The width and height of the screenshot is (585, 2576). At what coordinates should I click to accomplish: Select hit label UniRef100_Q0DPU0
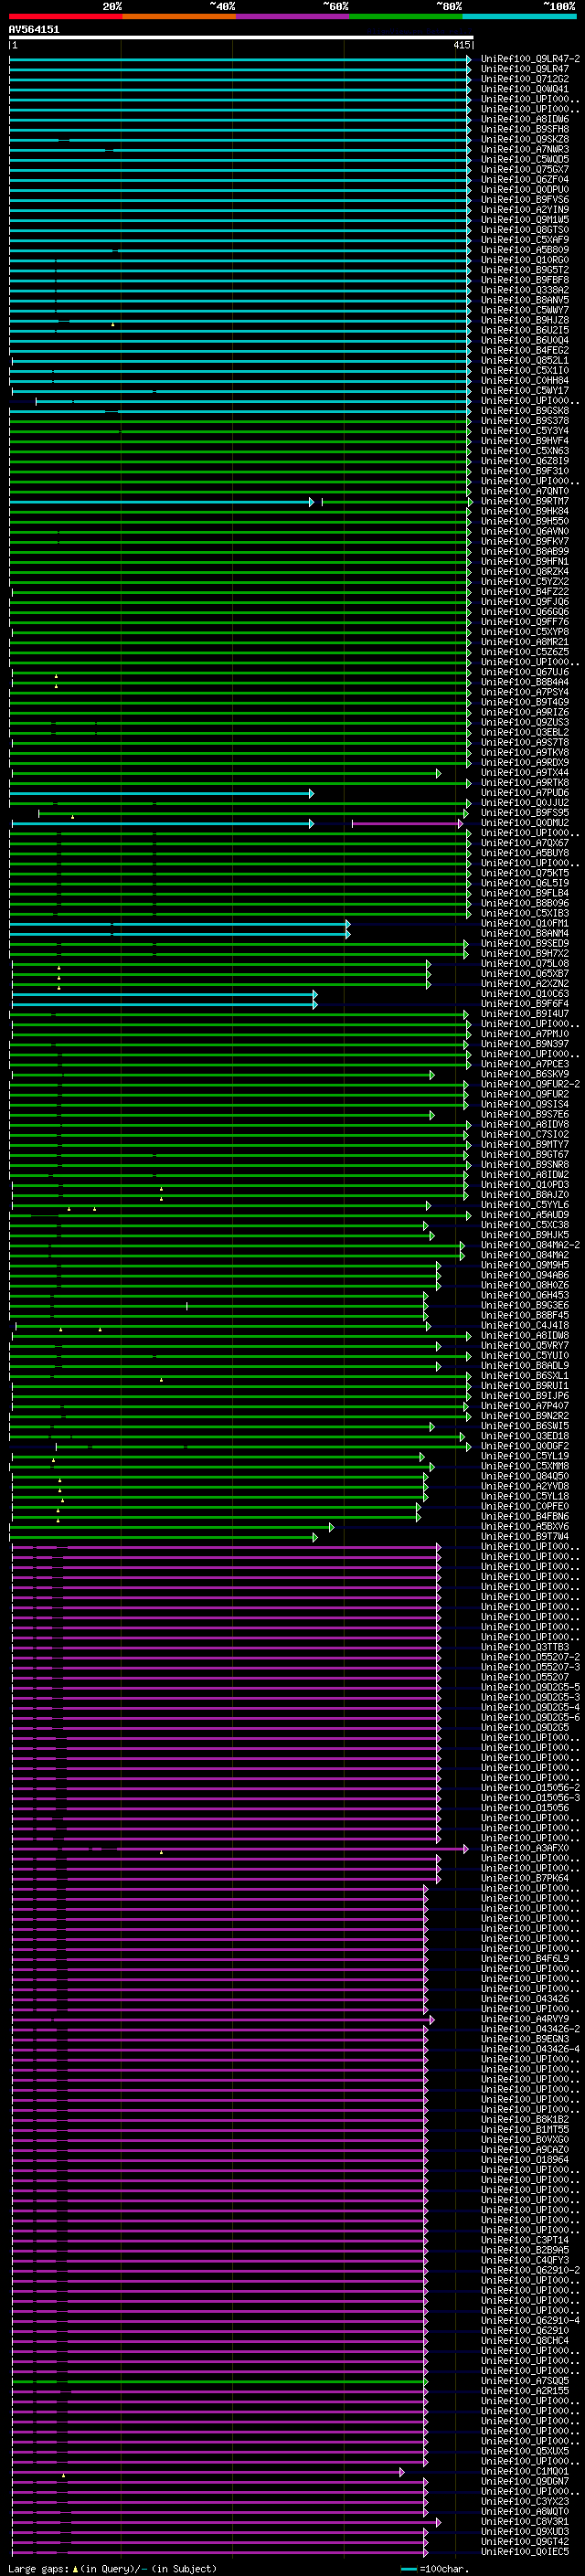(x=525, y=190)
